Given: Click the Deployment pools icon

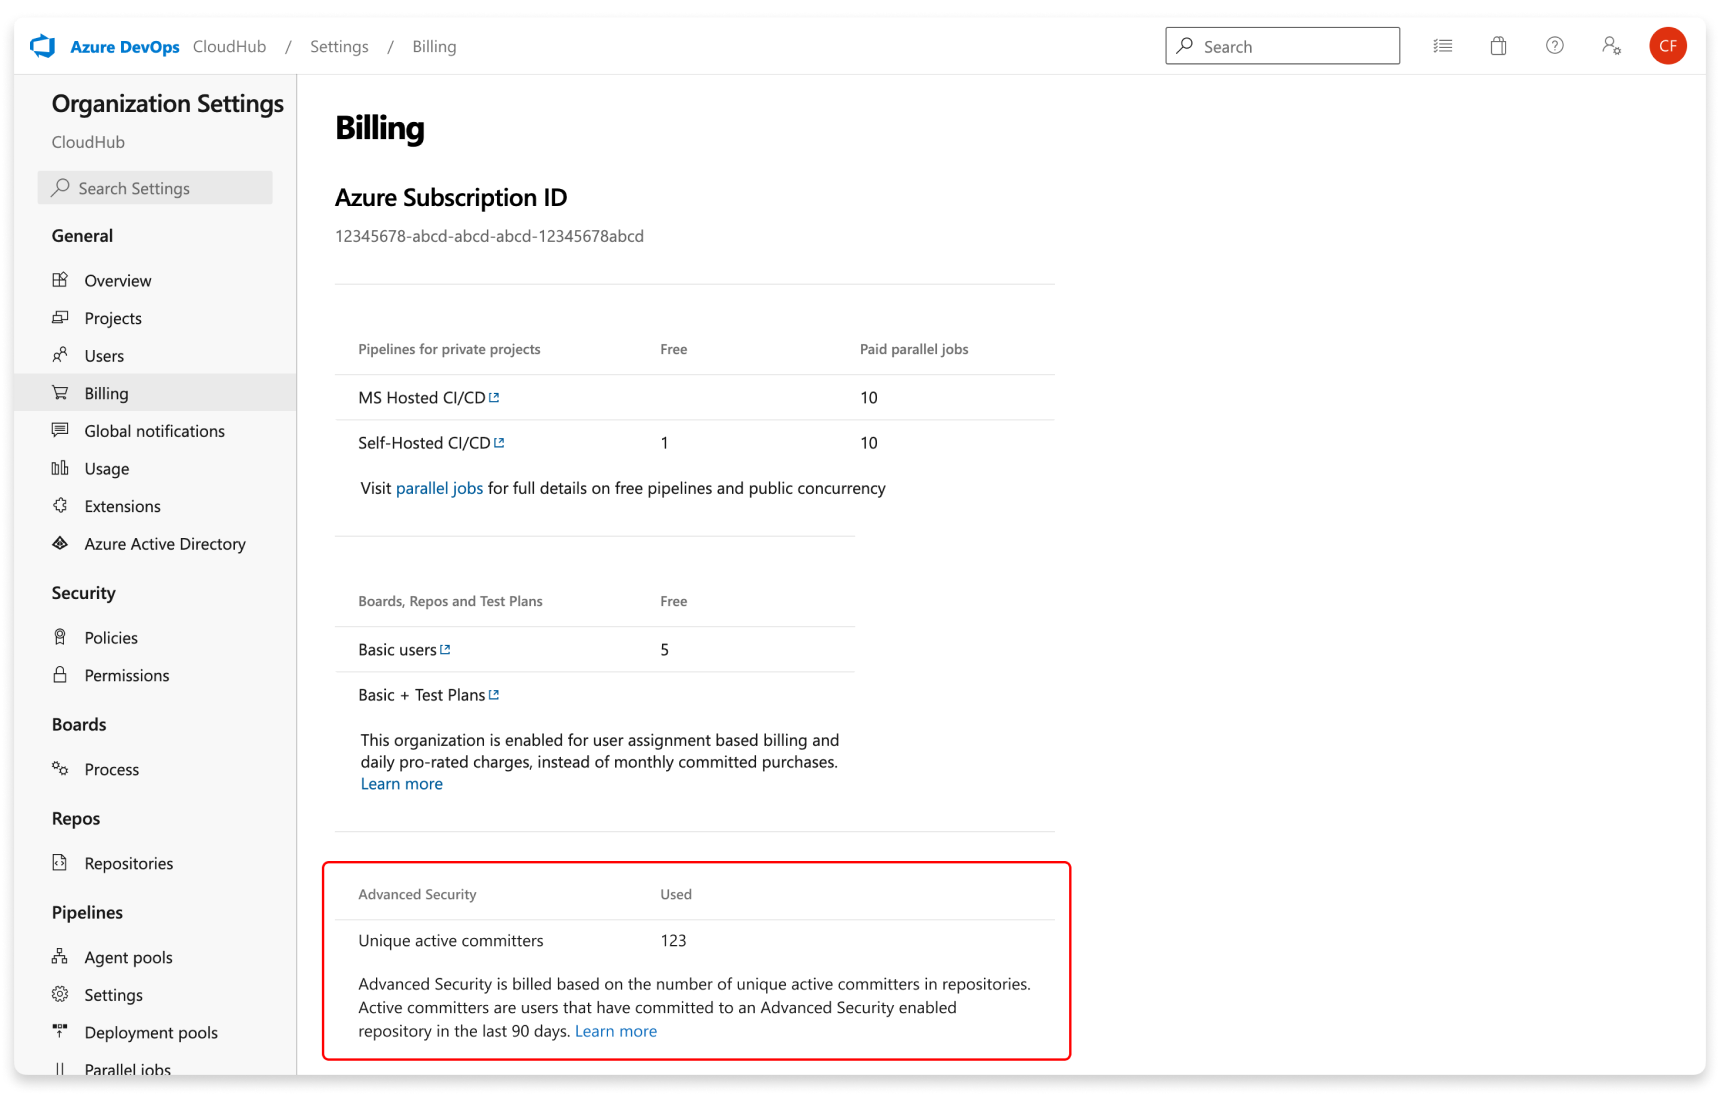Looking at the screenshot, I should [61, 1032].
